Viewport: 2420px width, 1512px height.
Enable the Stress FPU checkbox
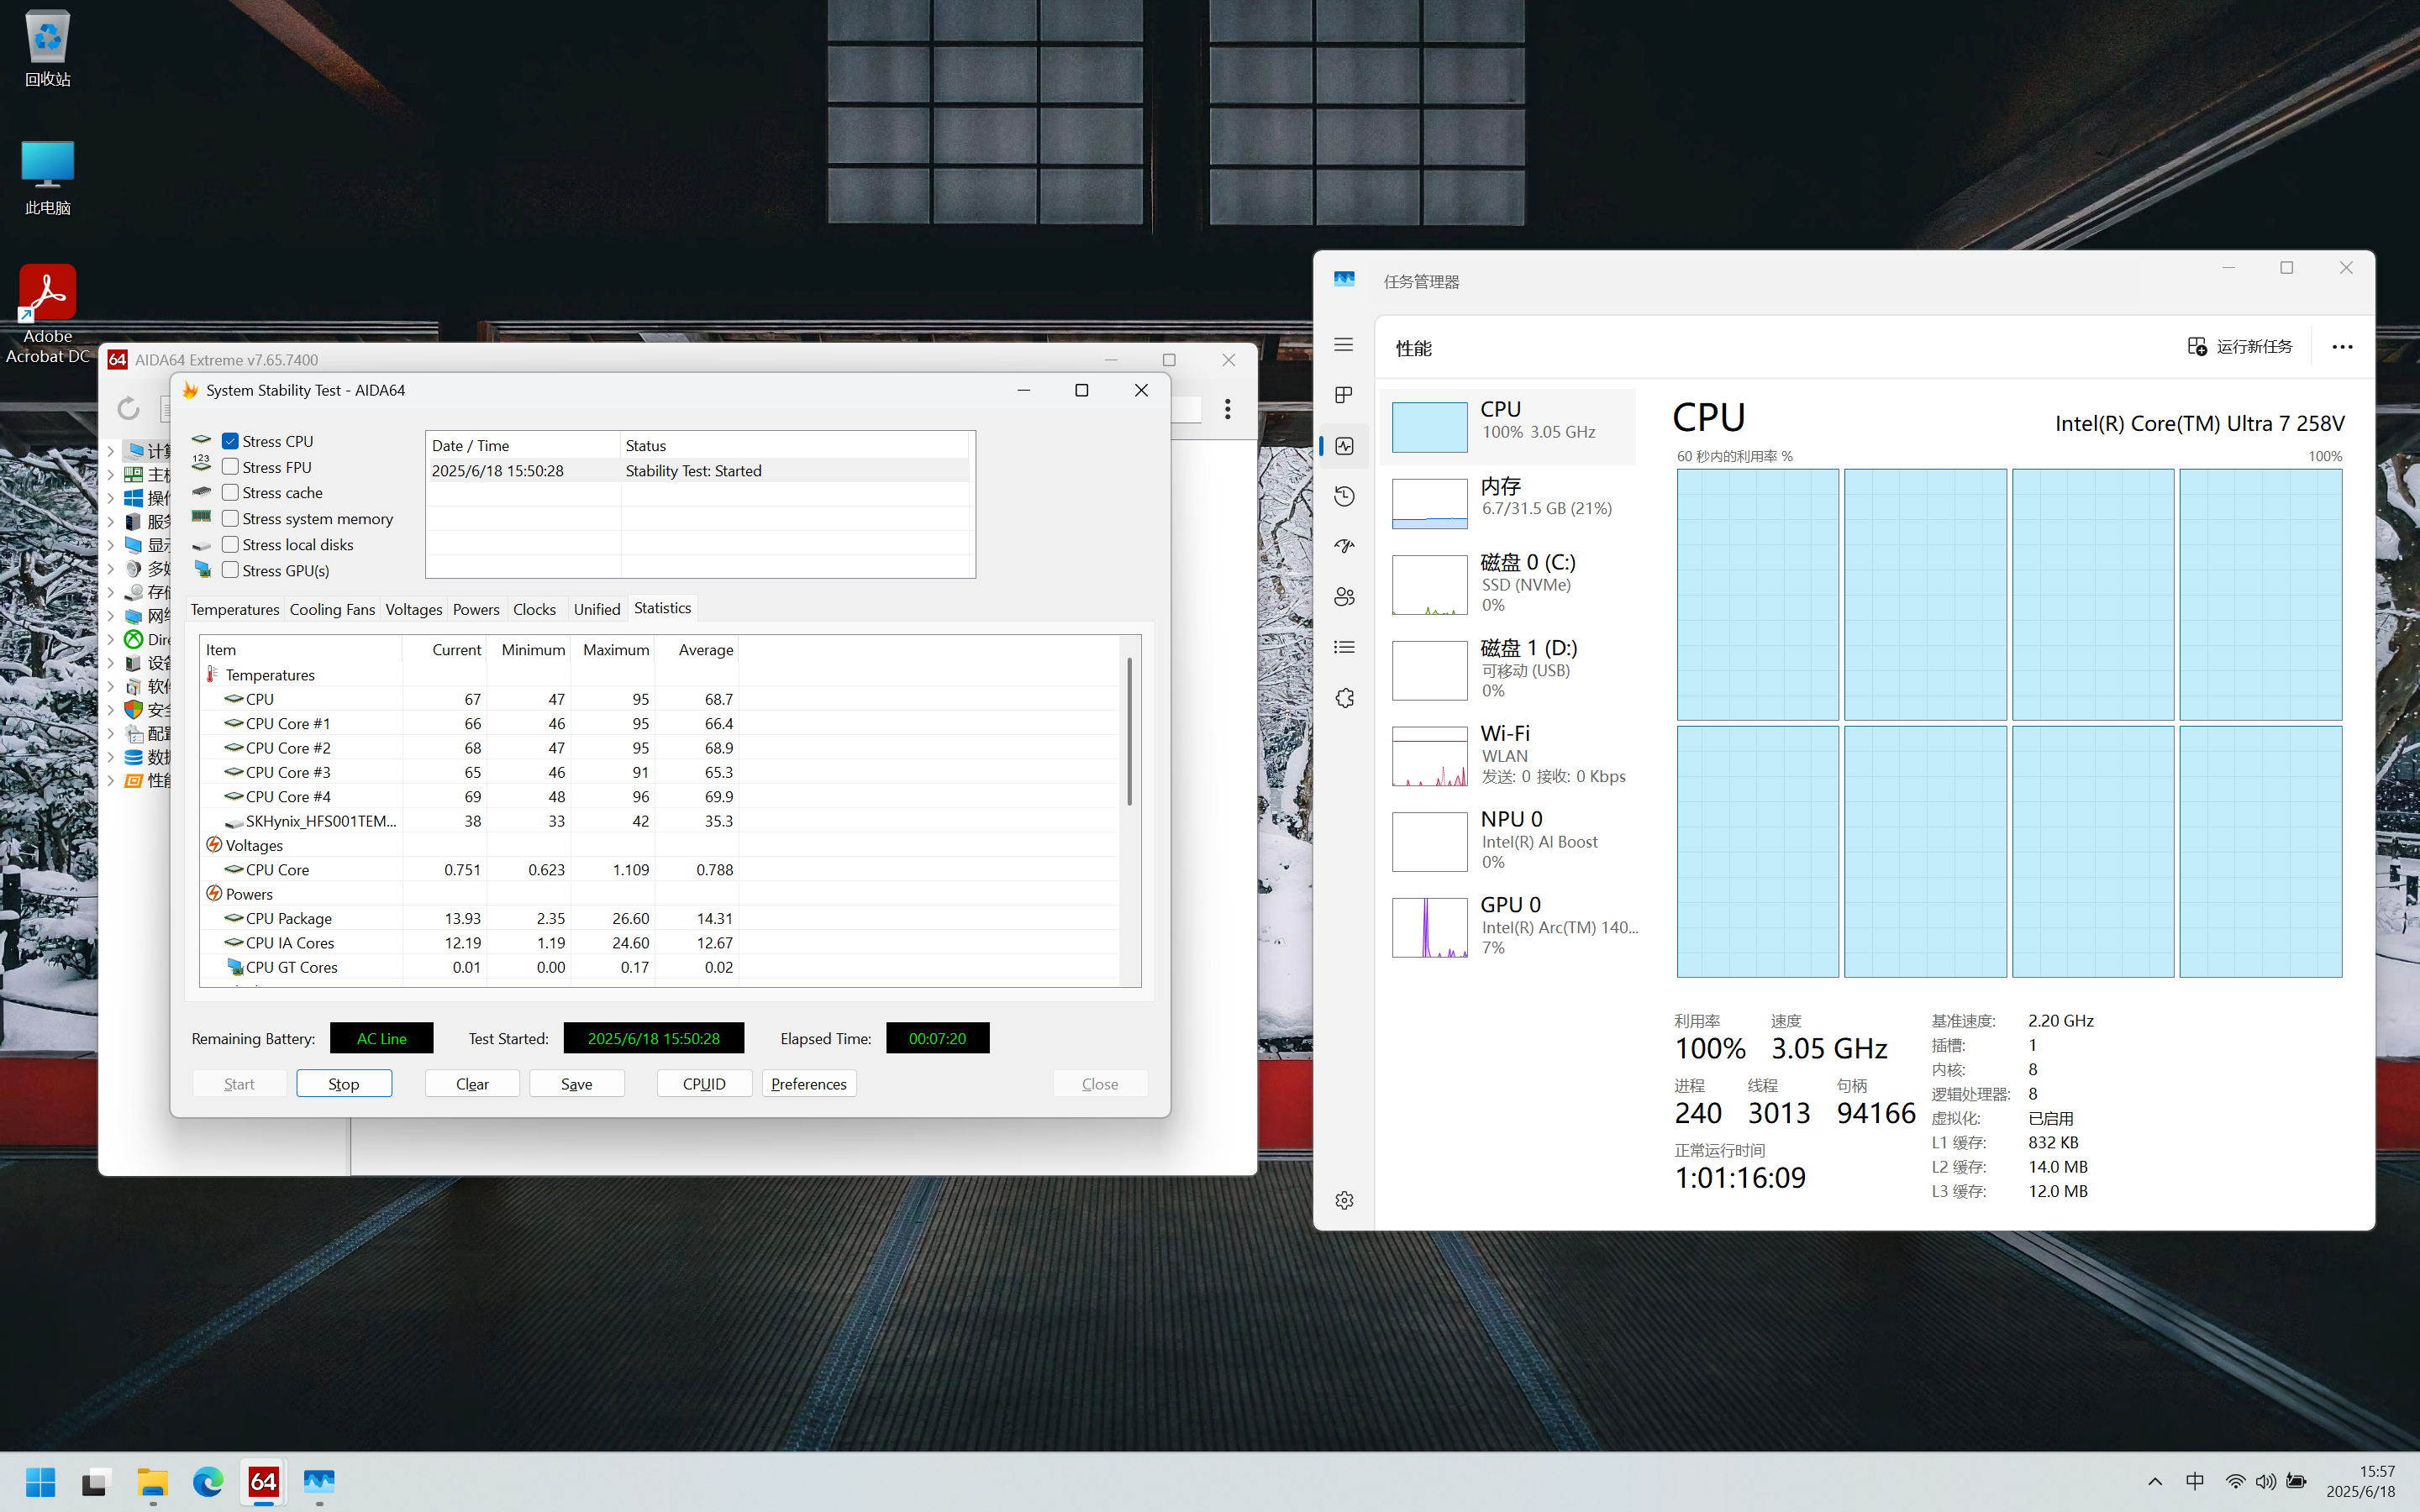[x=230, y=467]
